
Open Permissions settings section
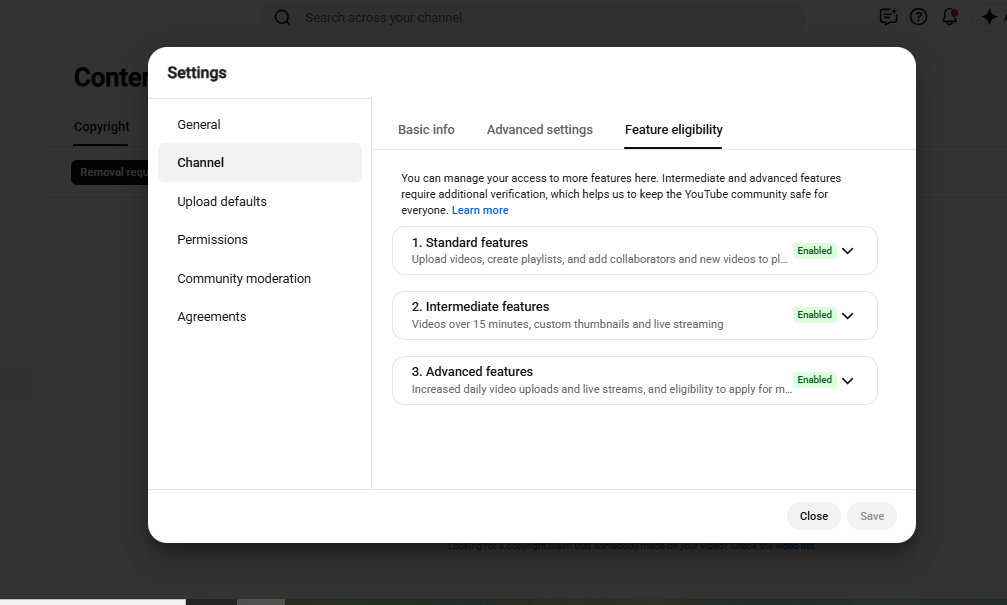tap(212, 240)
